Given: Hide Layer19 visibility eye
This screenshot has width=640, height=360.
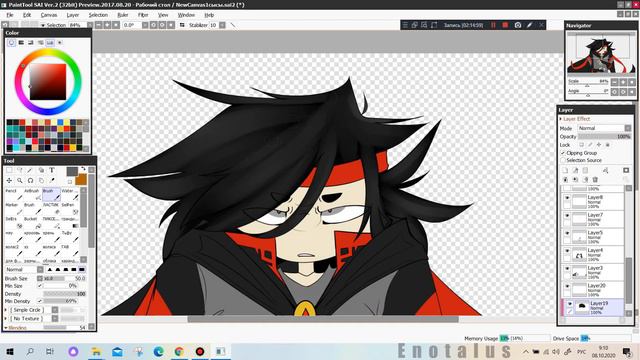Looking at the screenshot, I should (x=570, y=304).
